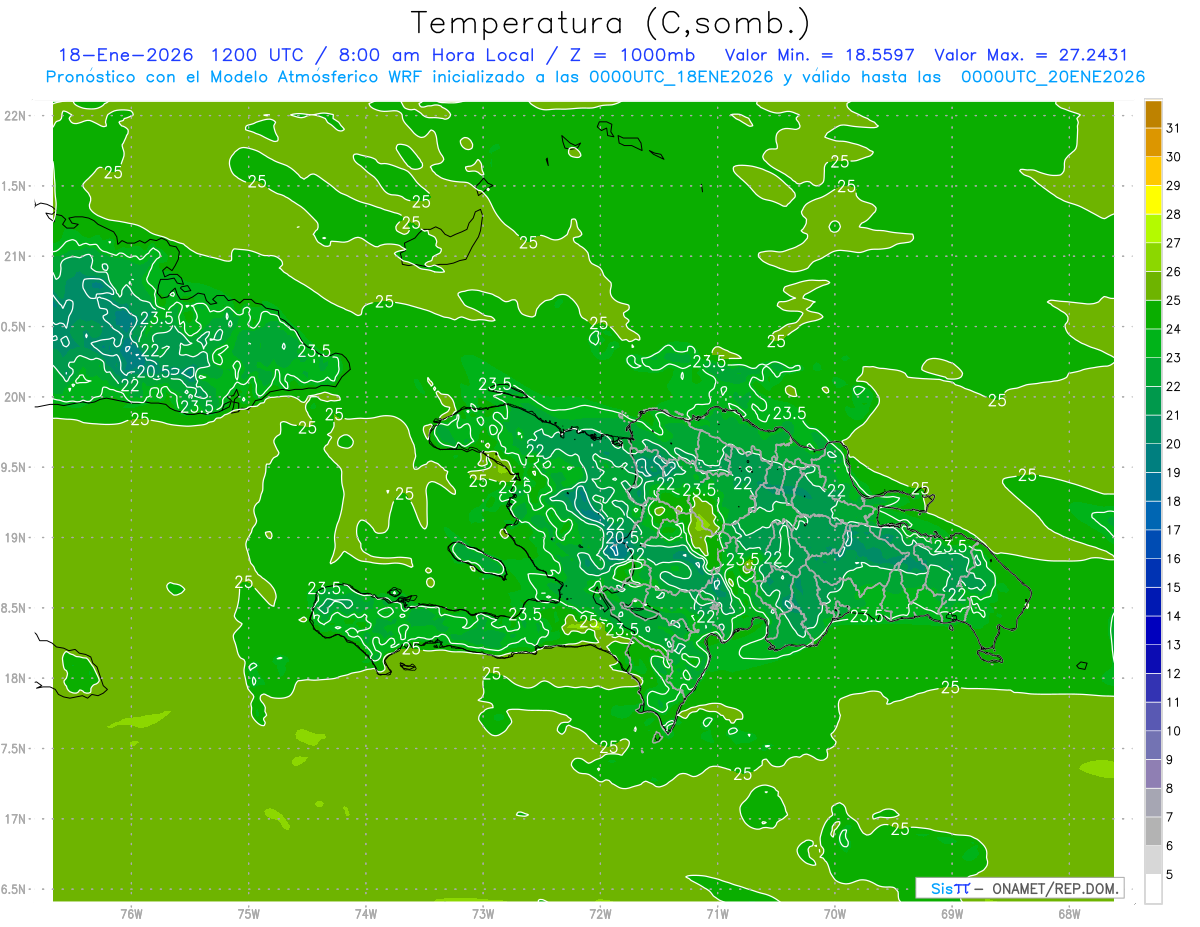
Task: Click the blue legend swatch between 15 and 16
Action: click(x=1153, y=573)
